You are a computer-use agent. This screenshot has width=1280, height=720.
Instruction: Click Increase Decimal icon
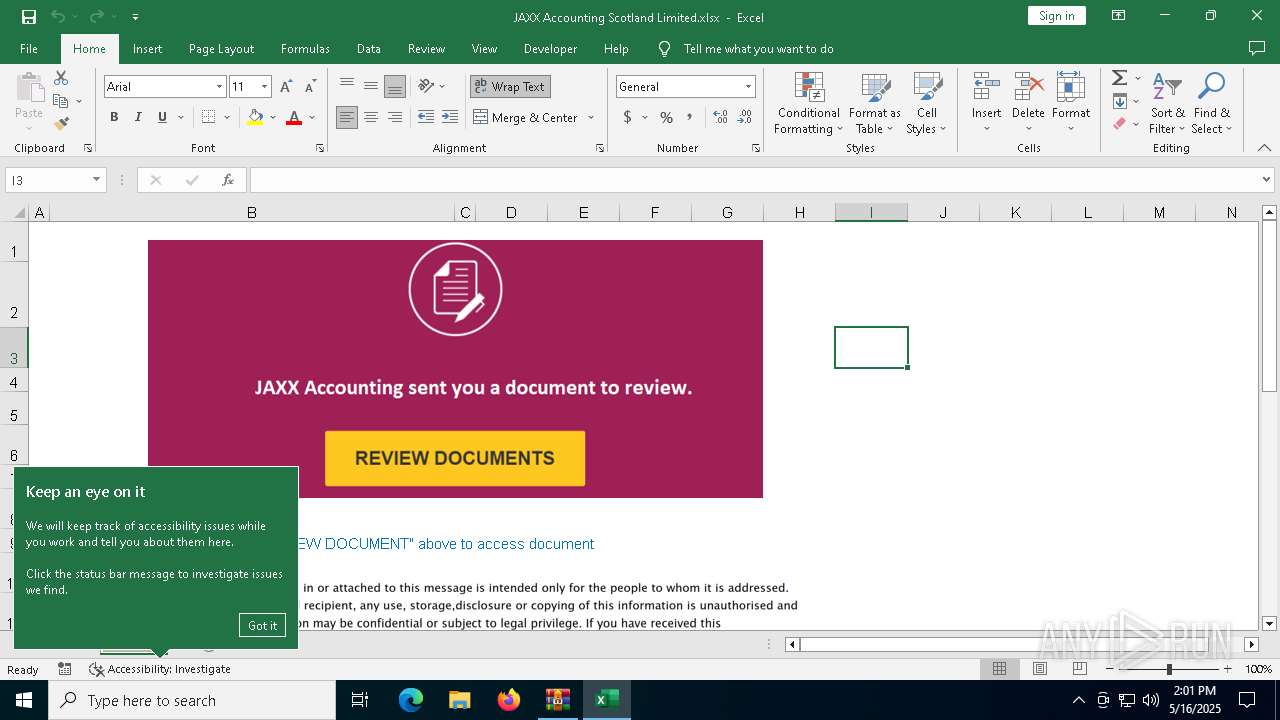720,118
